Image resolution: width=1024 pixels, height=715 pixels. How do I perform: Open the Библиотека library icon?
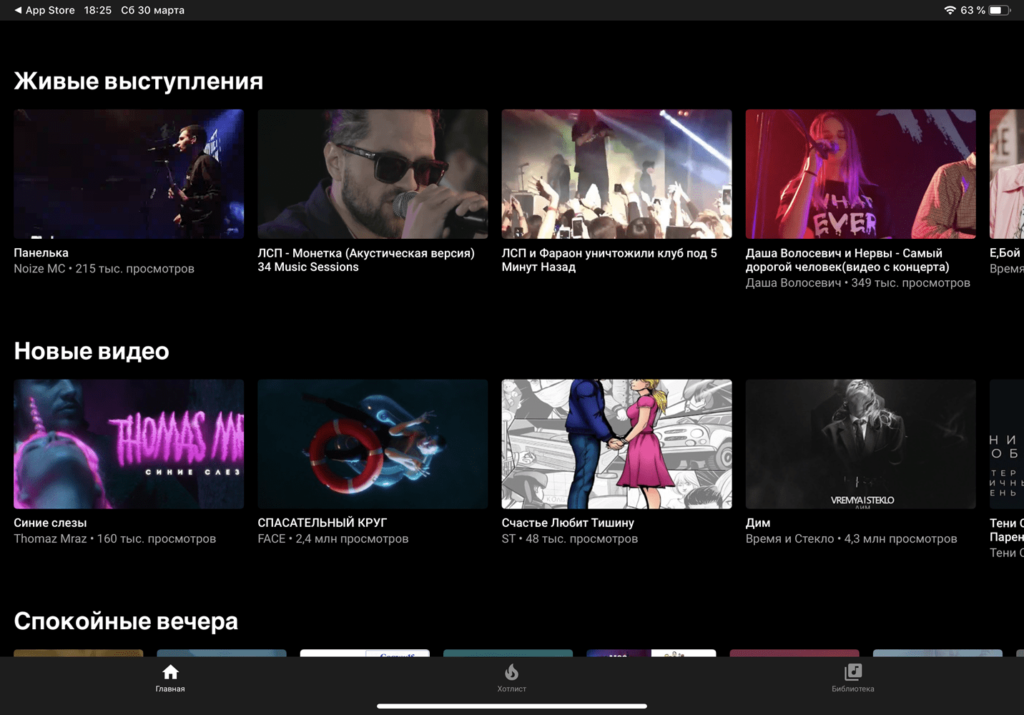pos(852,672)
